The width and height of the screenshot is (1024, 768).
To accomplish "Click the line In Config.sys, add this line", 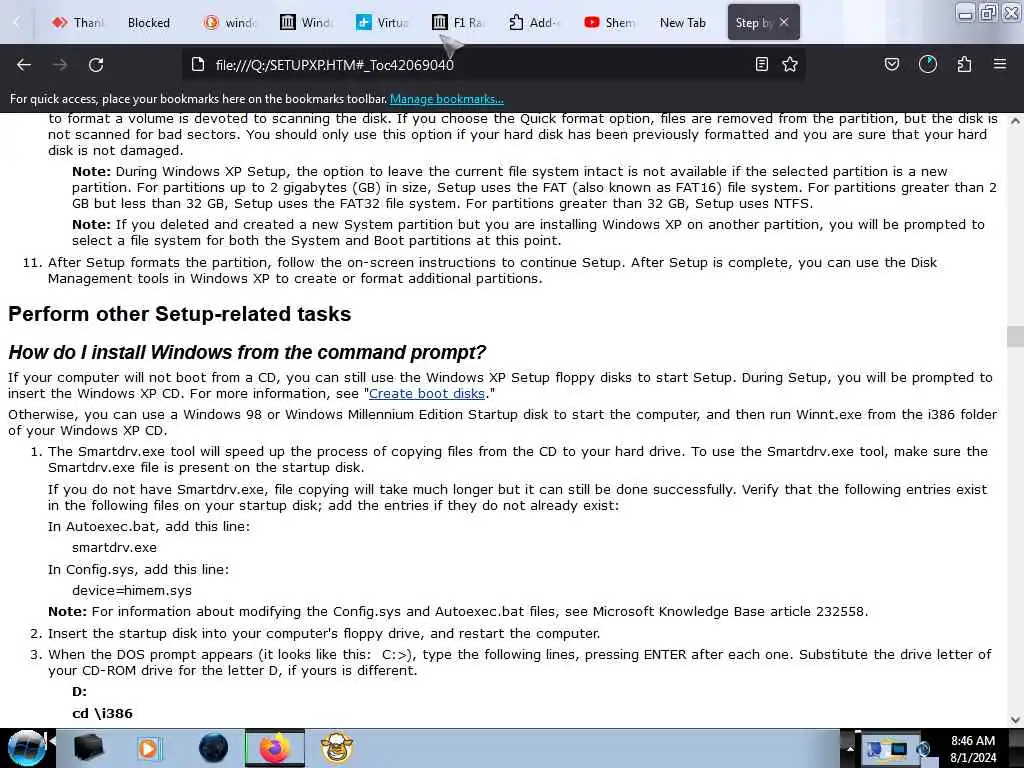I will point(138,569).
